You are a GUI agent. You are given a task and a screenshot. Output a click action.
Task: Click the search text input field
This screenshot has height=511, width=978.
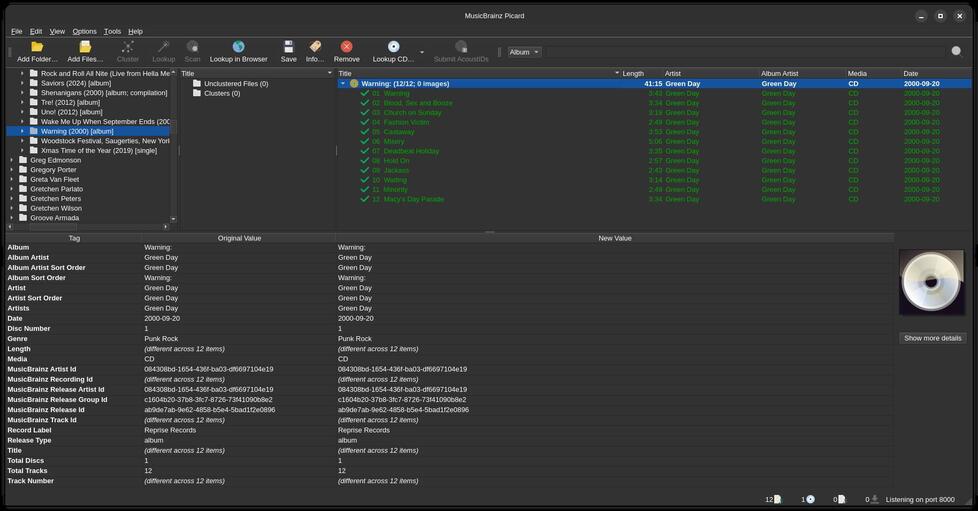[745, 52]
